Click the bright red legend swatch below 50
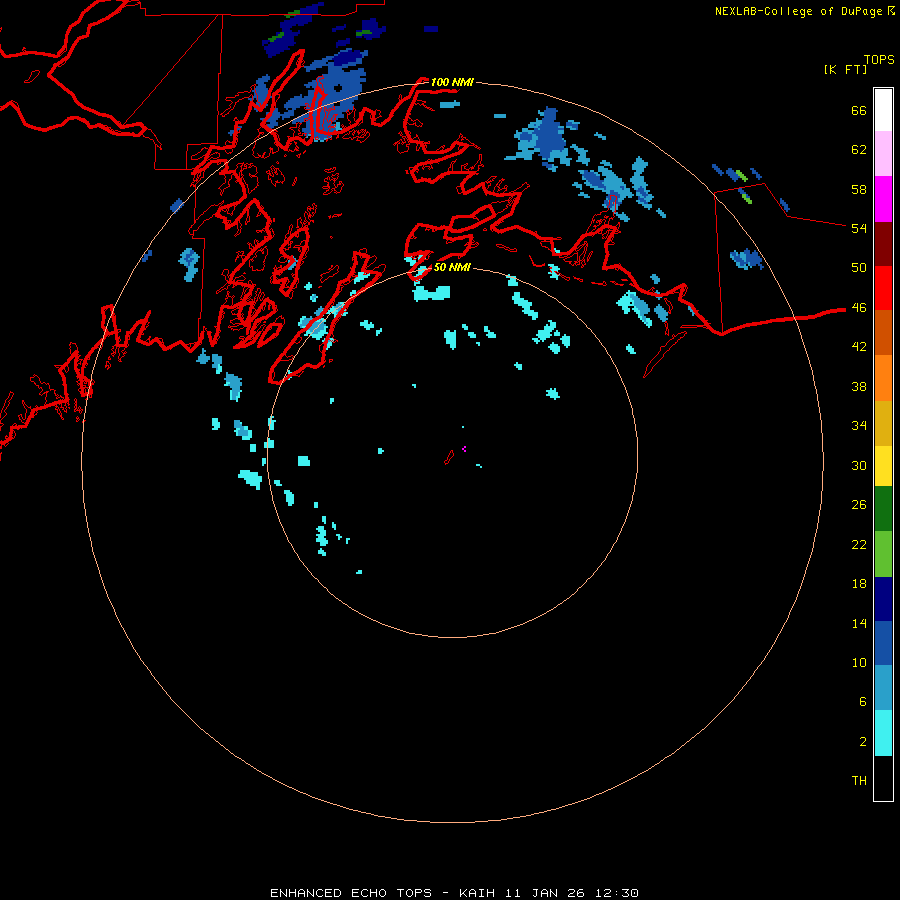900x900 pixels. pos(883,288)
